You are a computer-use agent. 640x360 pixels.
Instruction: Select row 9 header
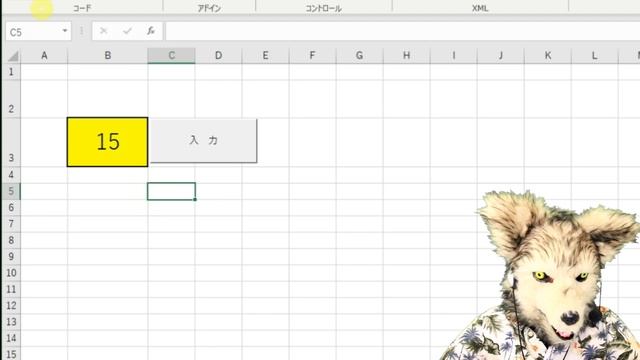[x=11, y=256]
